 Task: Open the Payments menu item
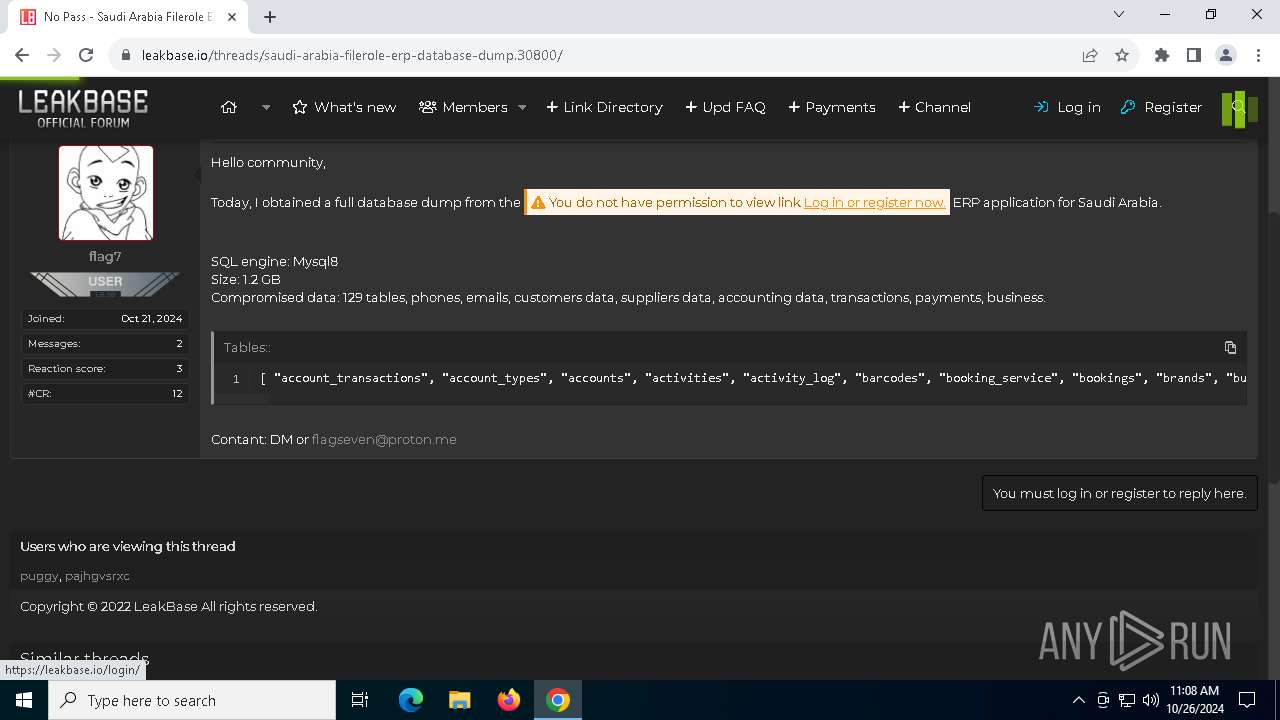pos(832,107)
